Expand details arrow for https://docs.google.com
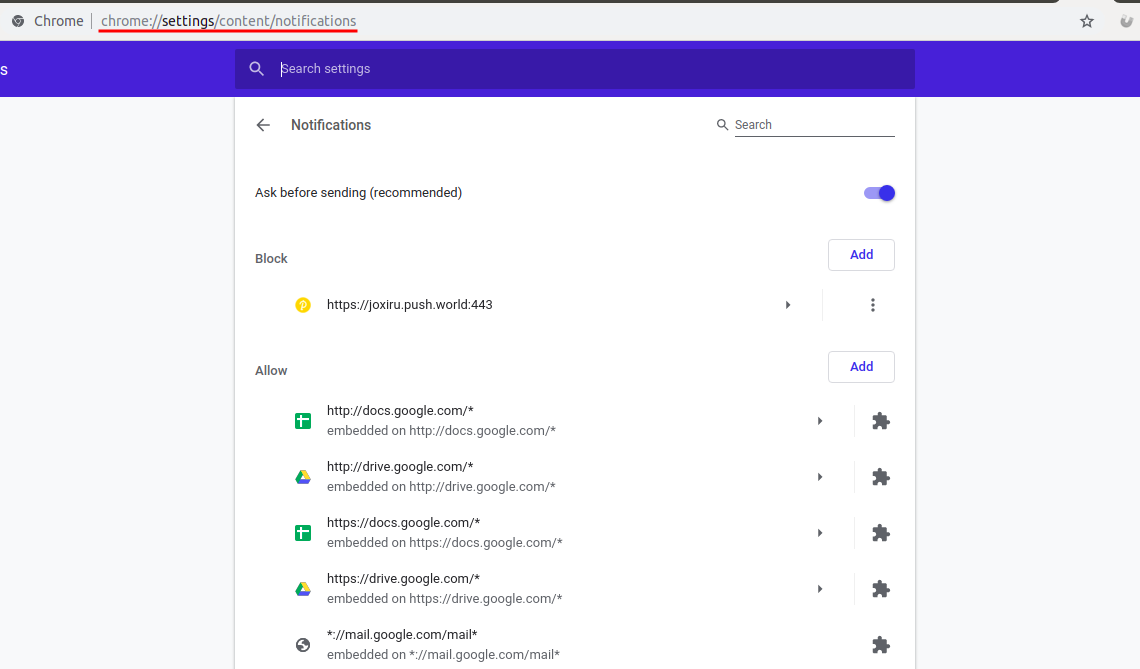Screen dimensions: 1140x669 click(x=820, y=533)
